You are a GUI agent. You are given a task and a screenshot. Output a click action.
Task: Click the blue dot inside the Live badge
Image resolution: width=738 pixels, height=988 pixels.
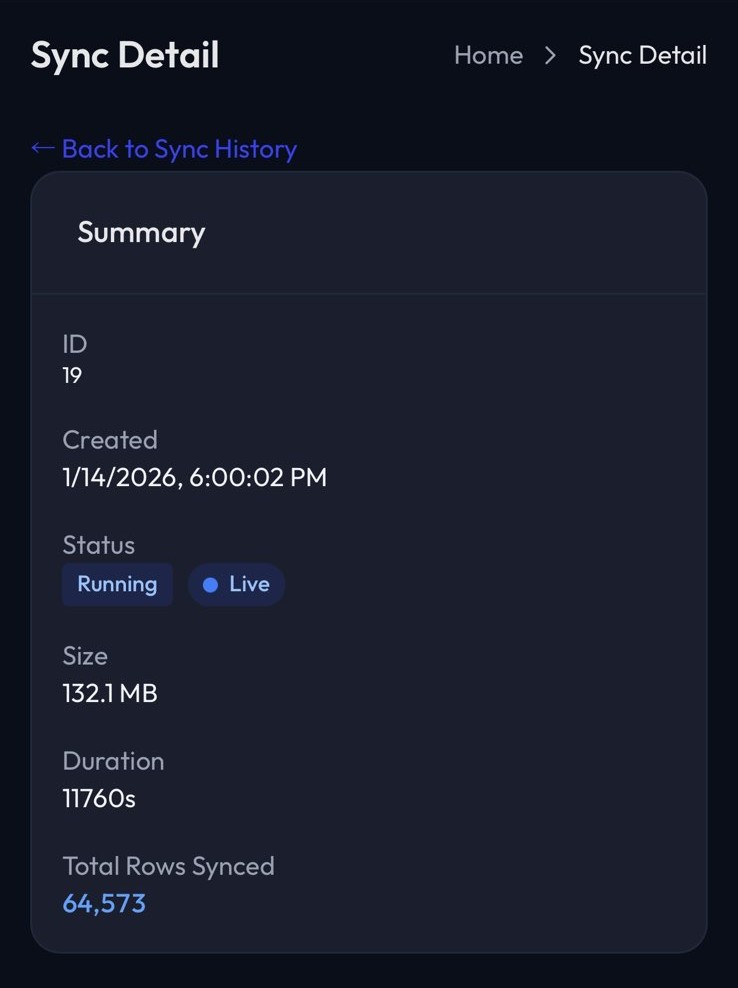point(212,584)
